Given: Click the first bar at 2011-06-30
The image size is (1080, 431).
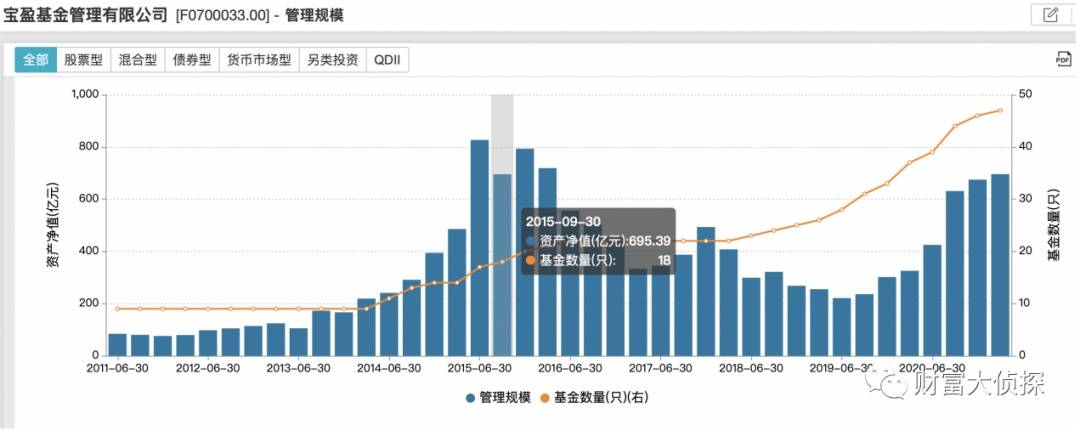Looking at the screenshot, I should (118, 345).
